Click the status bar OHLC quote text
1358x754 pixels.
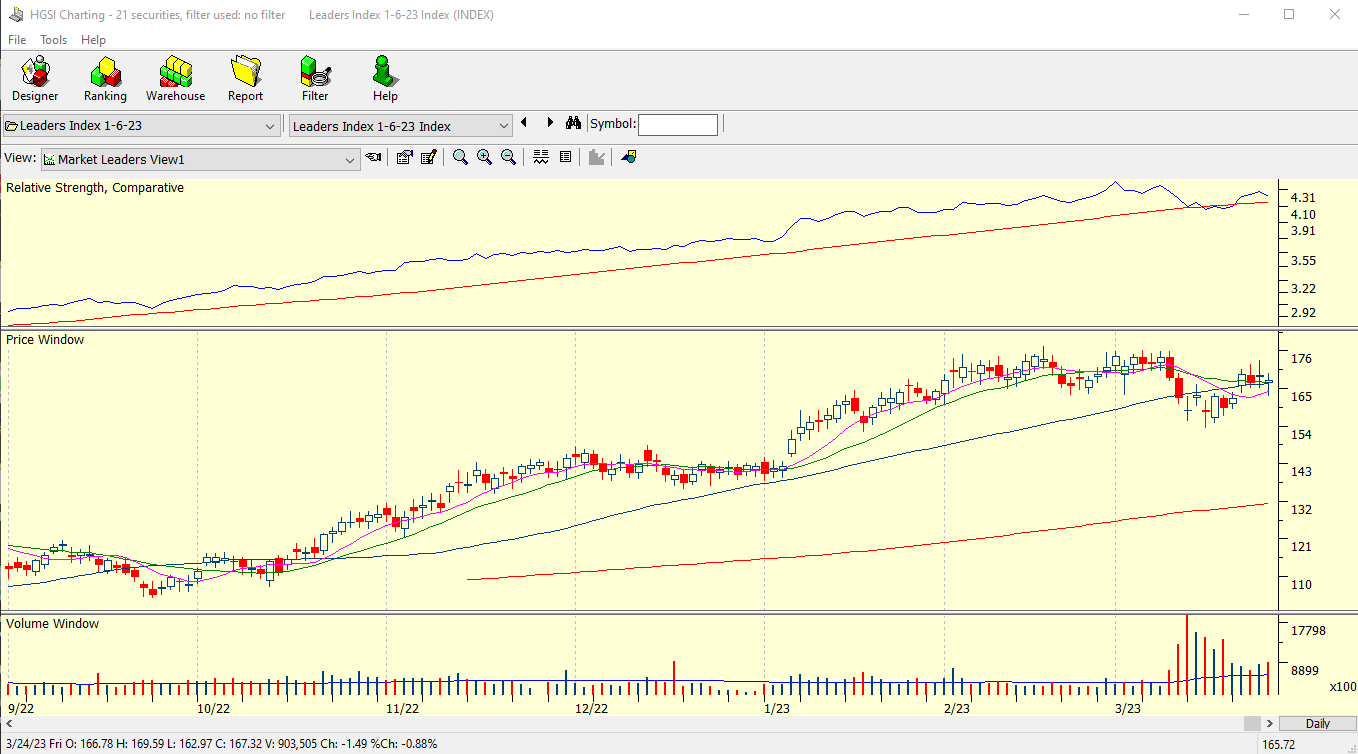pyautogui.click(x=221, y=744)
